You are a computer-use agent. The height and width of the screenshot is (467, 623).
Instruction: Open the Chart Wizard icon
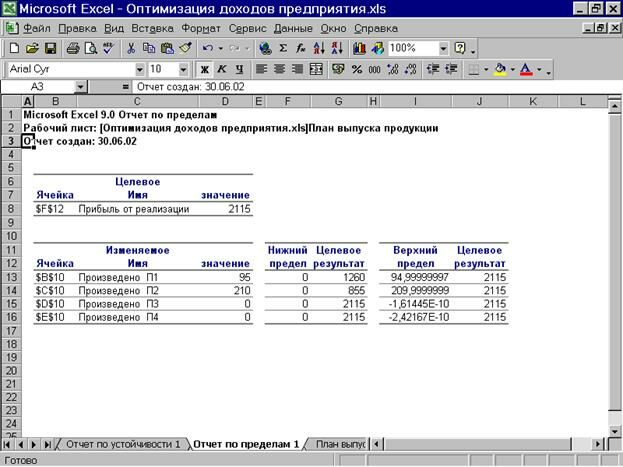coord(359,48)
